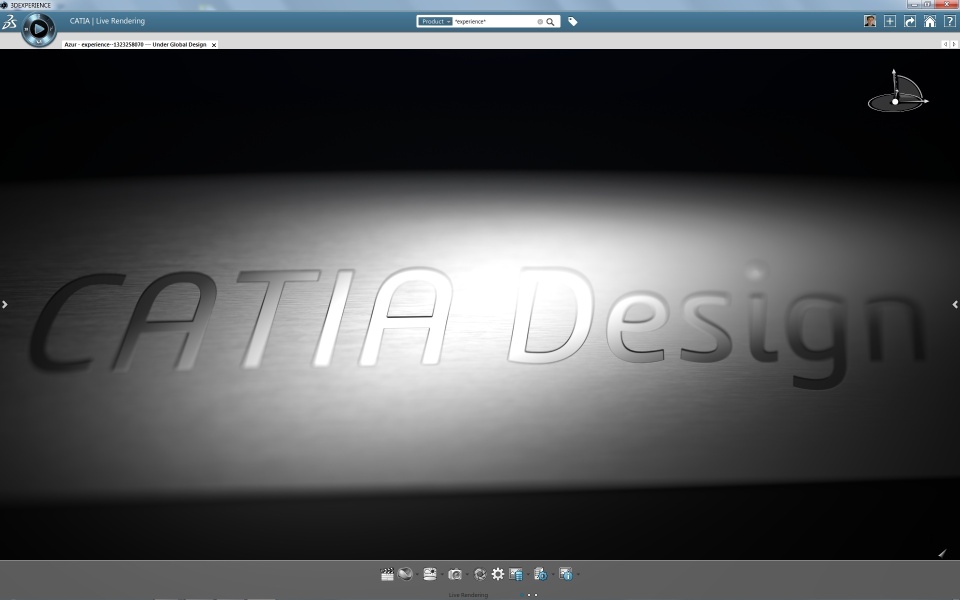Open the user profile picture

(x=869, y=21)
